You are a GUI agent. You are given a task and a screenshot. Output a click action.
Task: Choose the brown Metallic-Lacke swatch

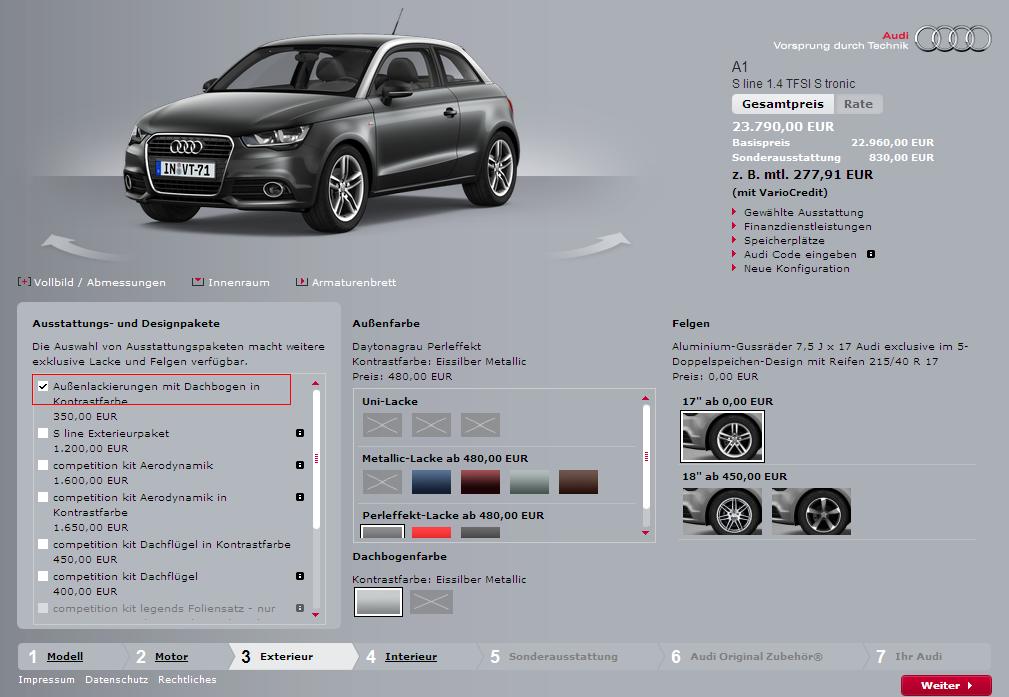click(578, 481)
